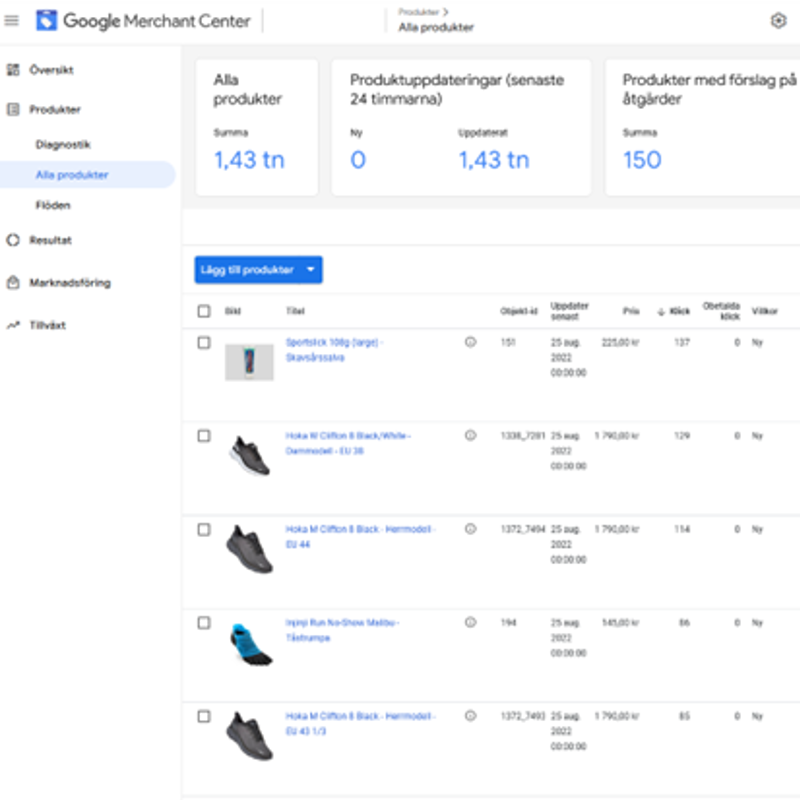The image size is (800, 800).
Task: Open the hamburger main menu
Action: (x=12, y=21)
